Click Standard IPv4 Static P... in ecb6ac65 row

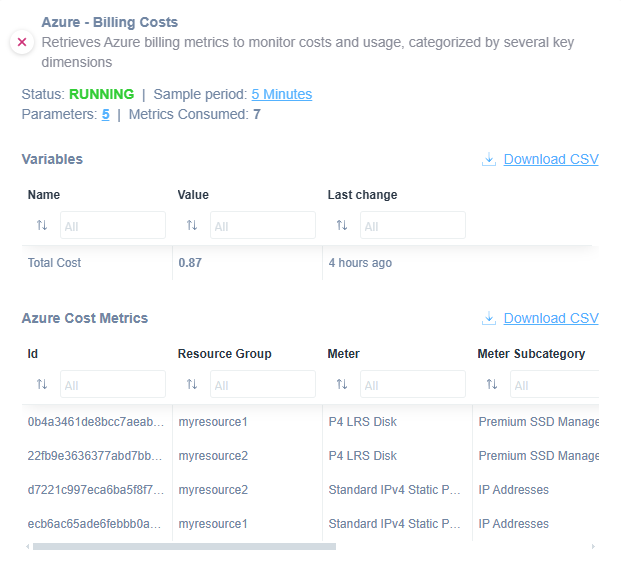point(394,524)
